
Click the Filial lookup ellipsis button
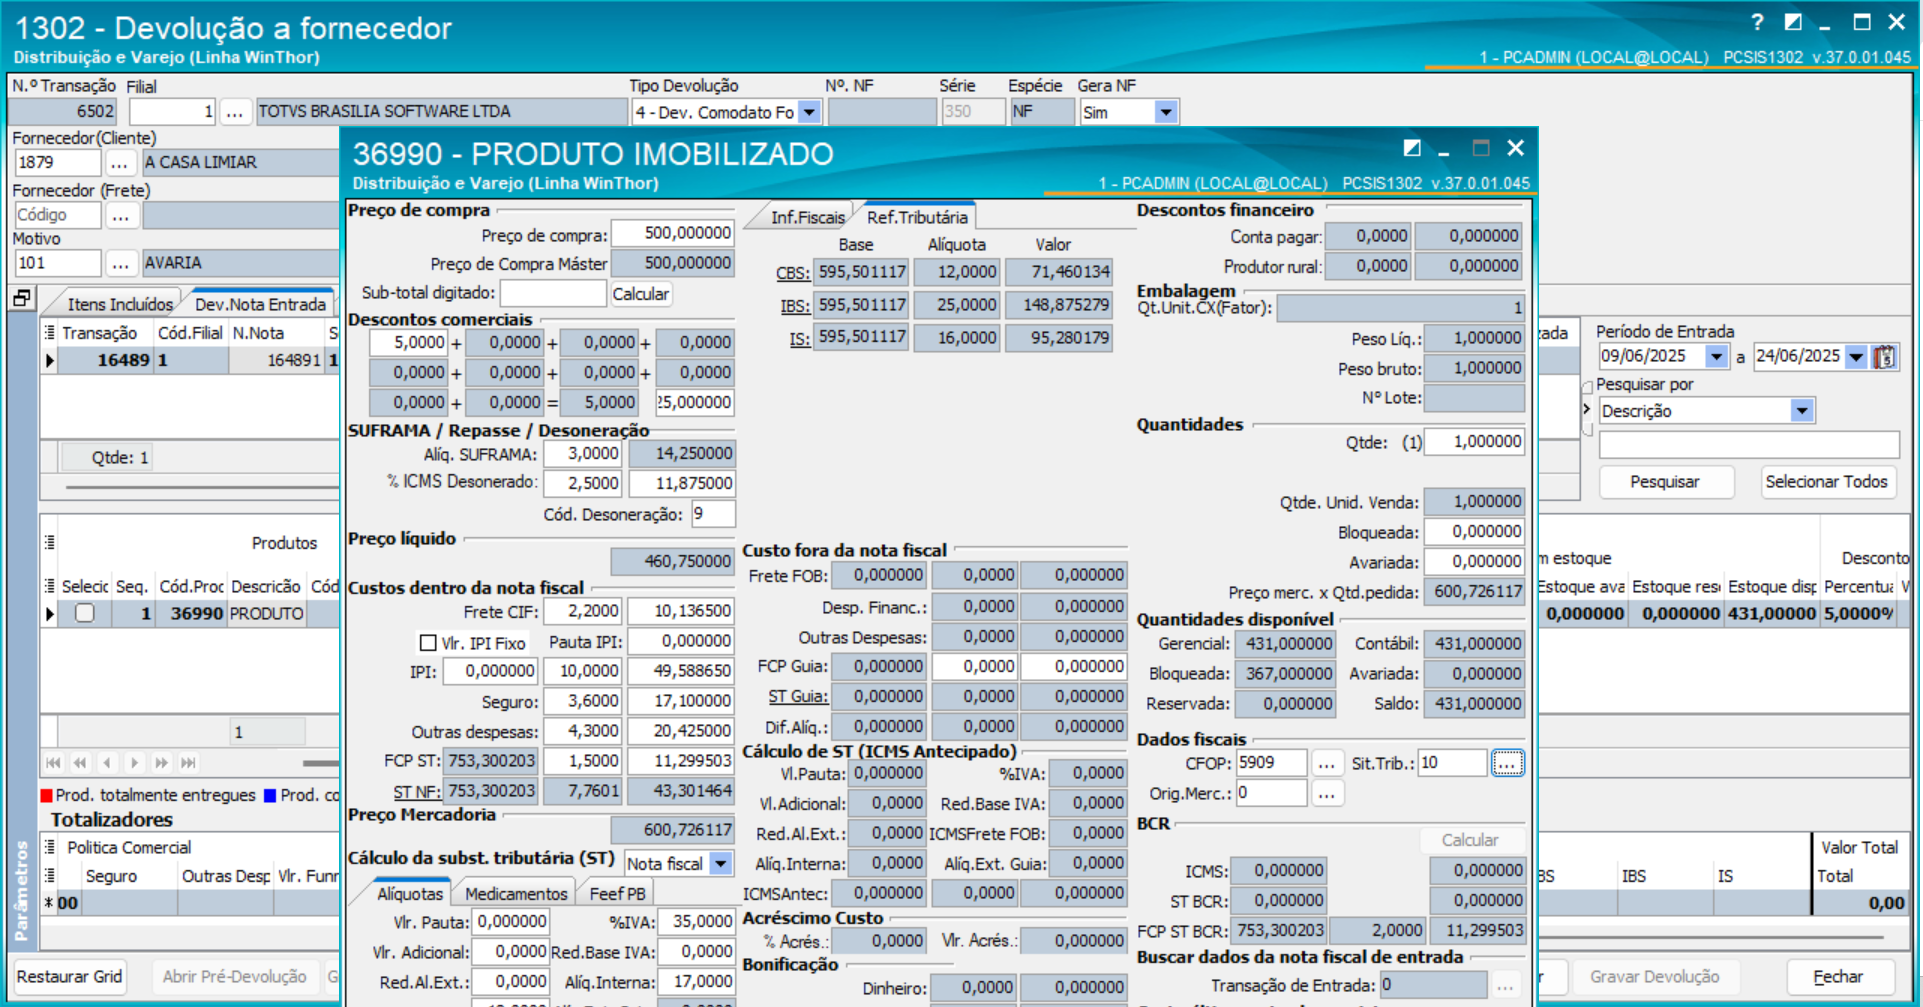pyautogui.click(x=234, y=112)
